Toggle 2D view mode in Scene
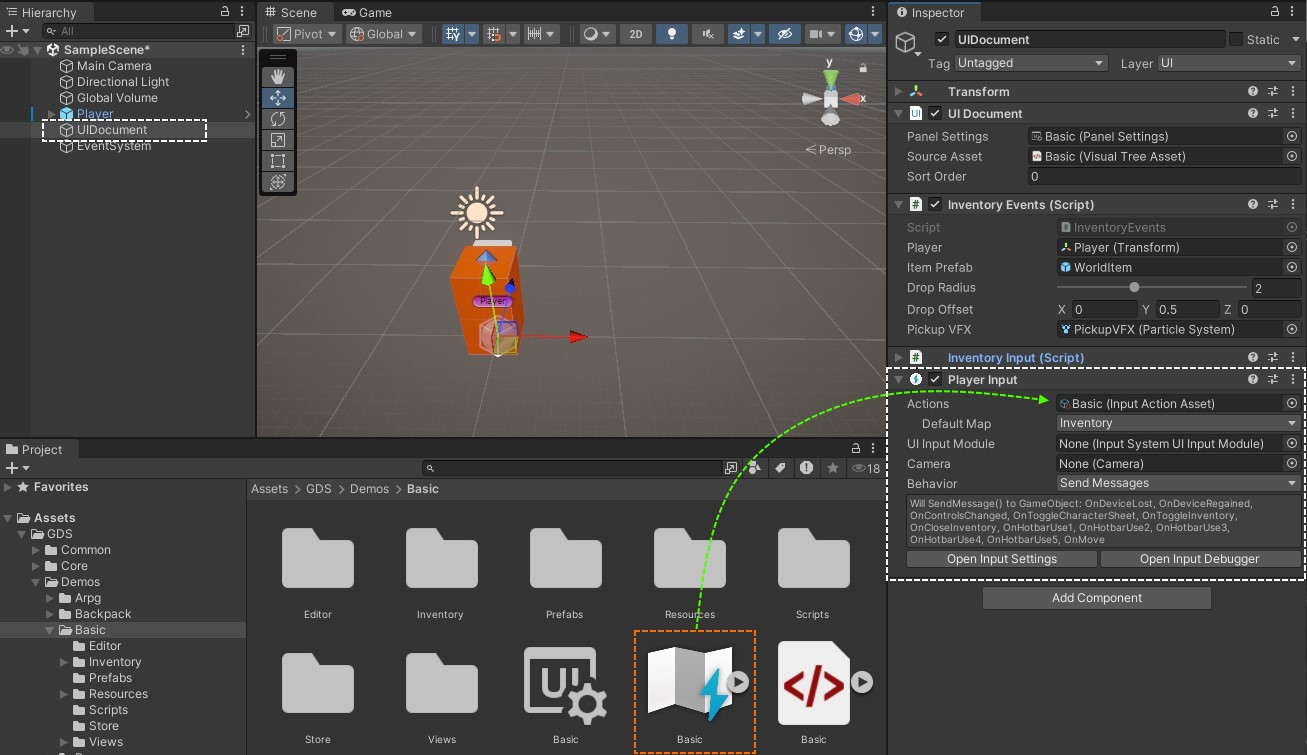Image resolution: width=1307 pixels, height=755 pixels. pyautogui.click(x=636, y=34)
